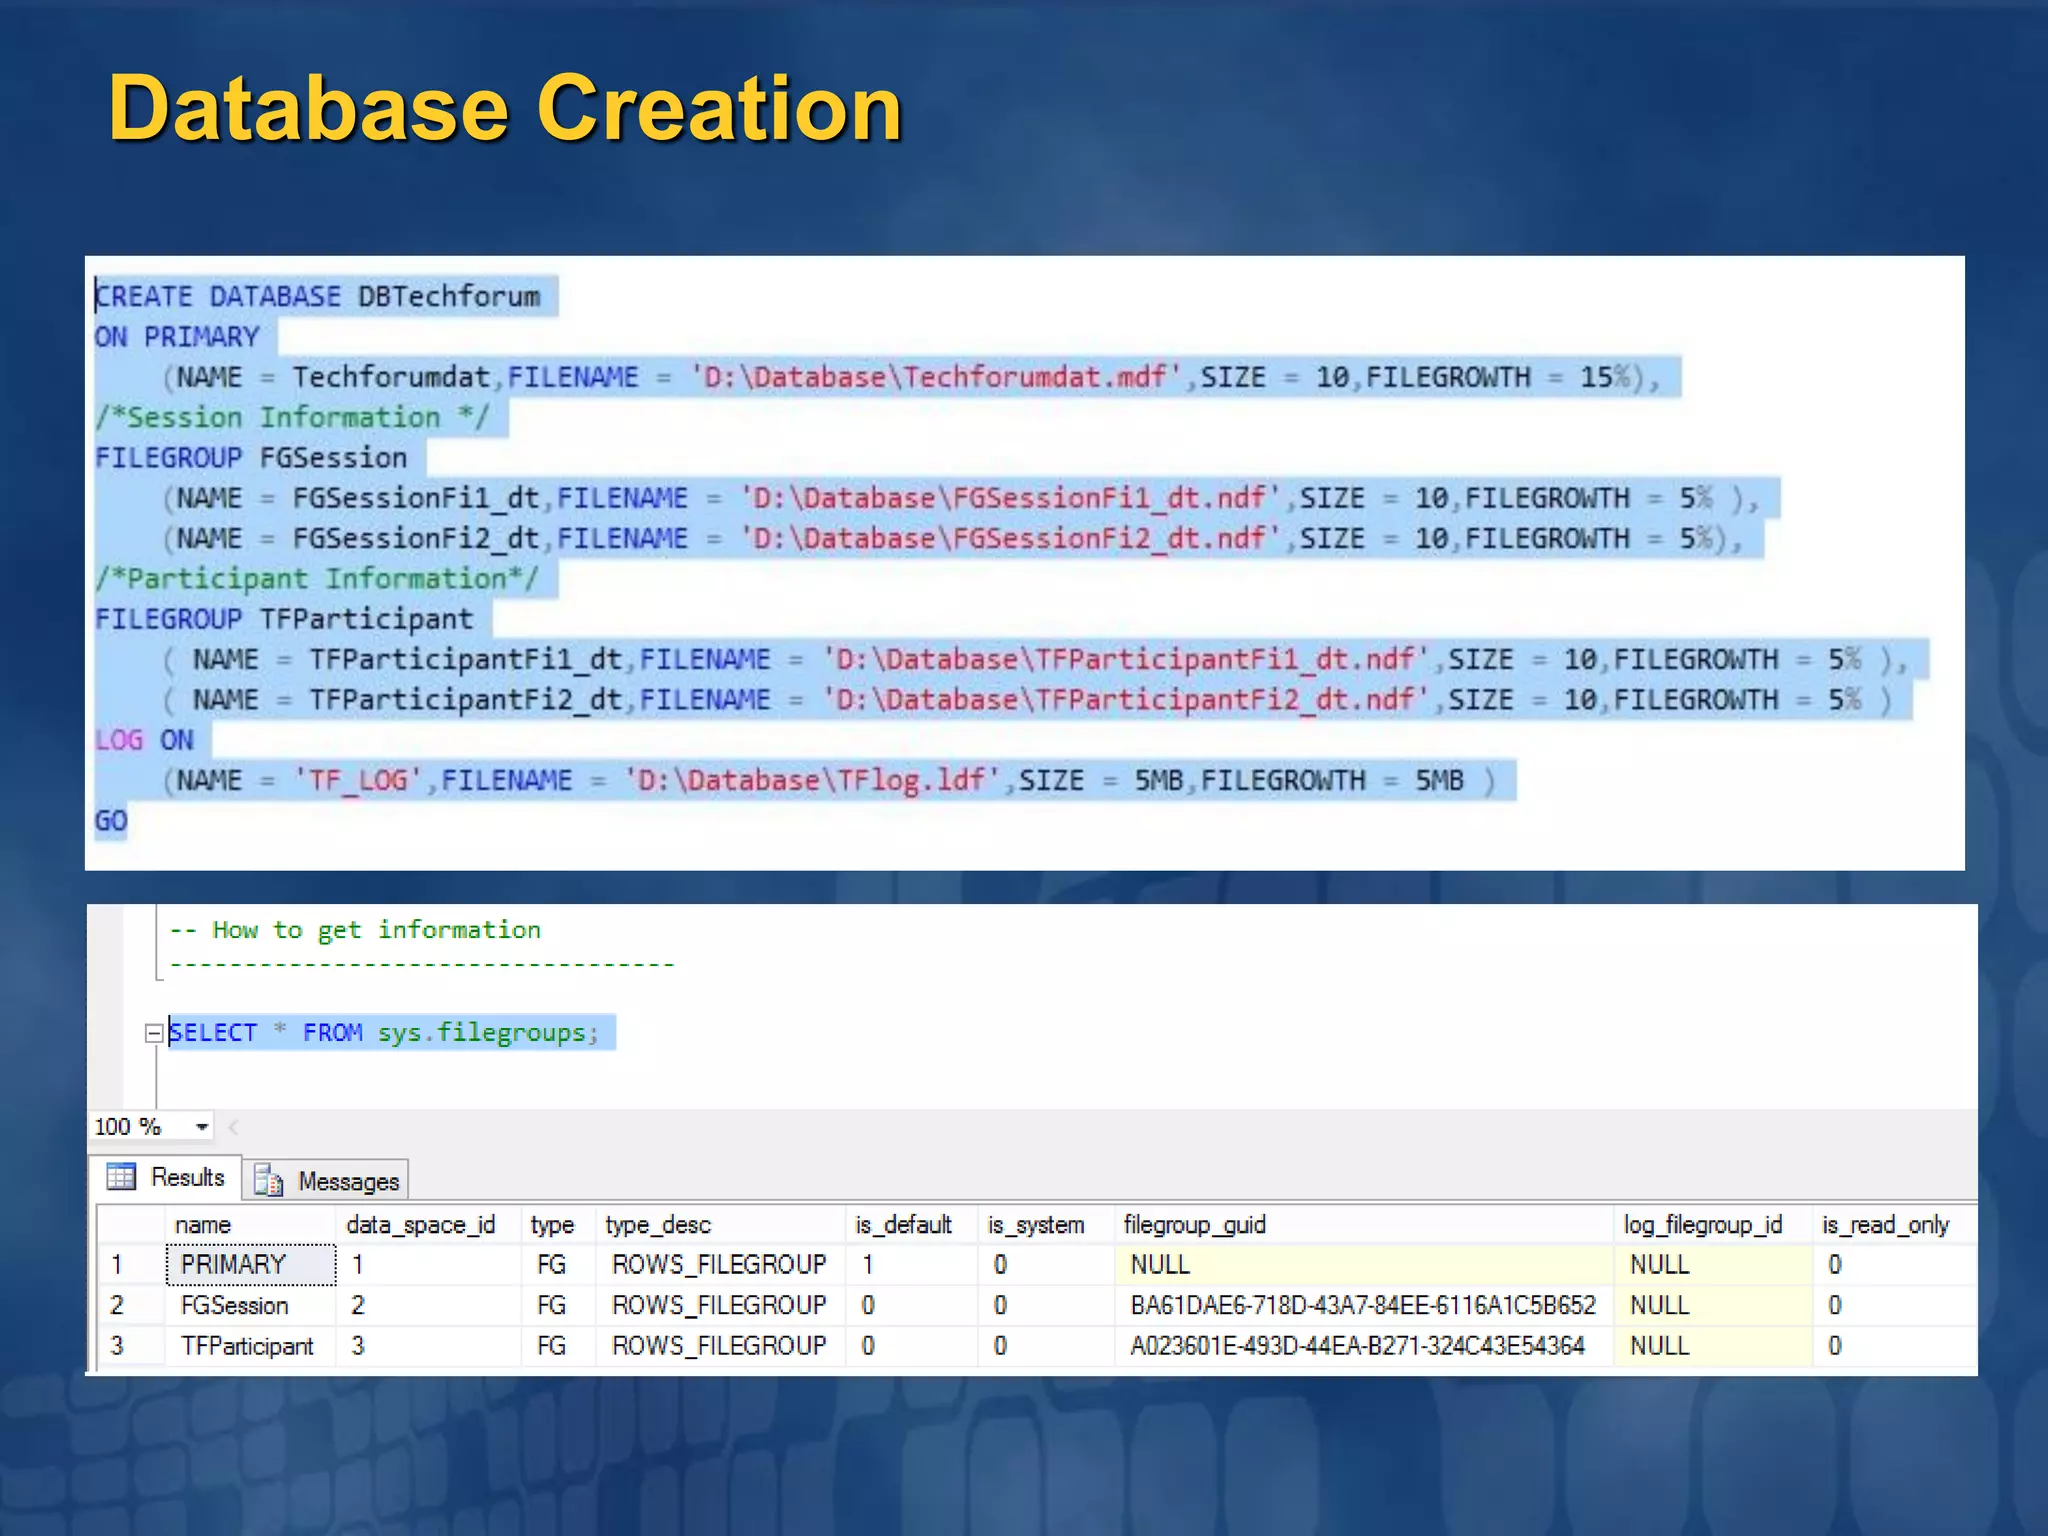
Task: Click the is_system column header
Action: pos(1045,1225)
